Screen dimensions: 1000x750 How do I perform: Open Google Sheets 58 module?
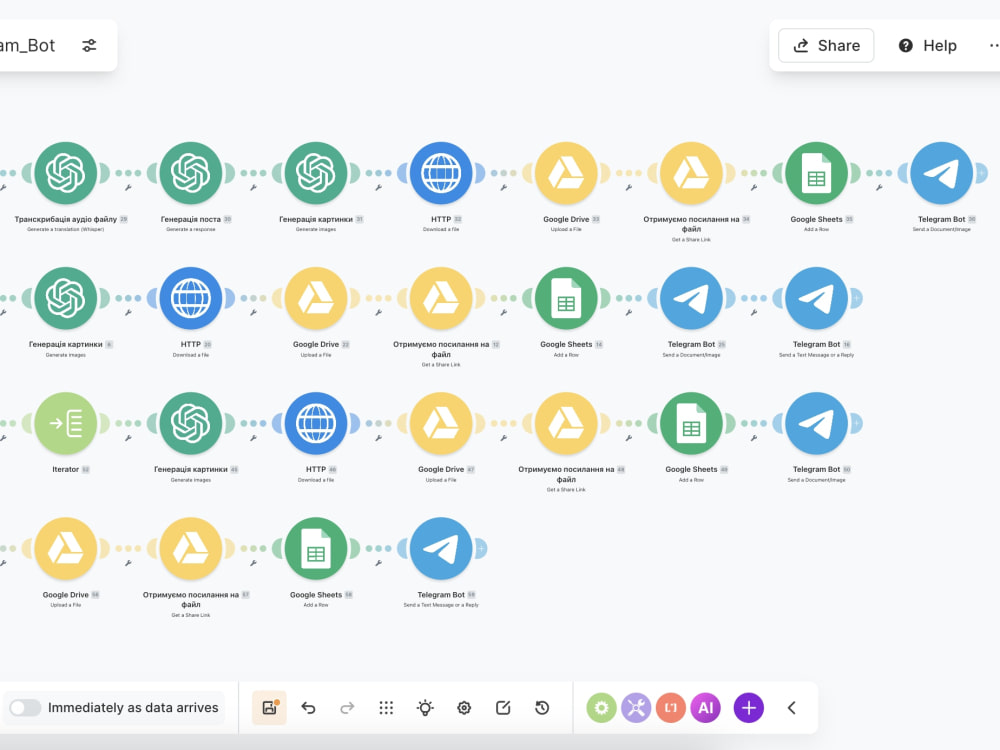pos(316,548)
